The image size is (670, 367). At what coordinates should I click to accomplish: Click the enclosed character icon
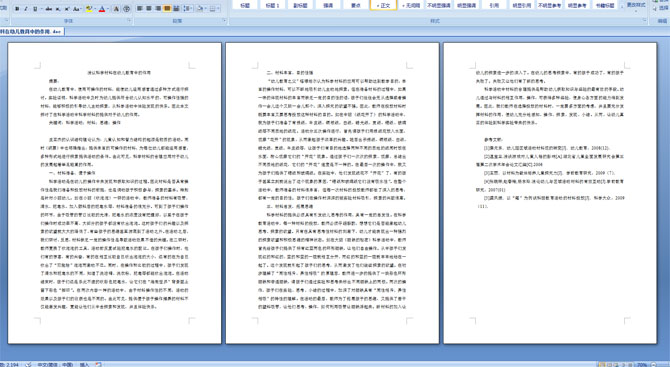pos(126,9)
